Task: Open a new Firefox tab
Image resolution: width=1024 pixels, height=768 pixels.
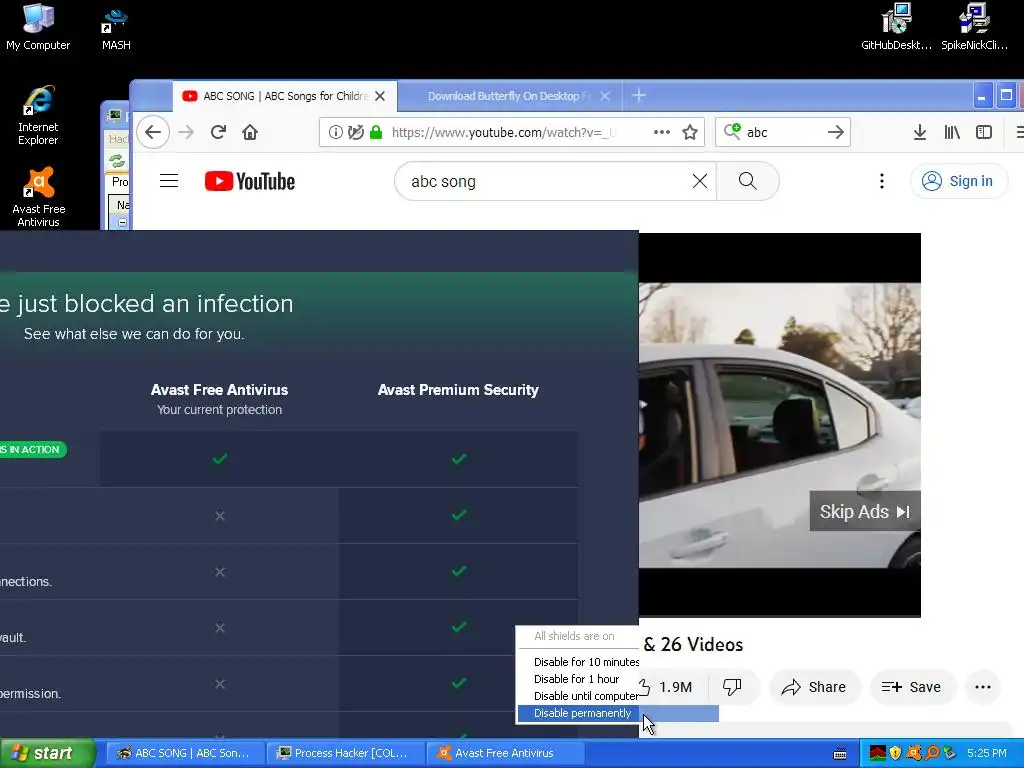Action: tap(639, 96)
